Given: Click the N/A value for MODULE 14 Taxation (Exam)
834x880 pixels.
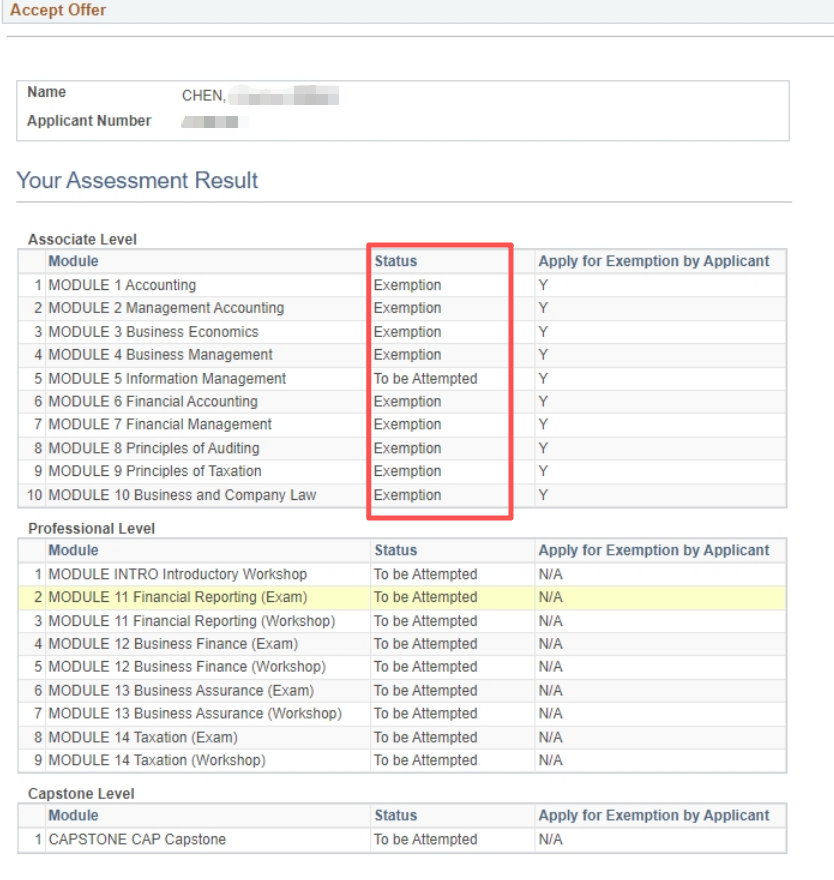Looking at the screenshot, I should [550, 737].
